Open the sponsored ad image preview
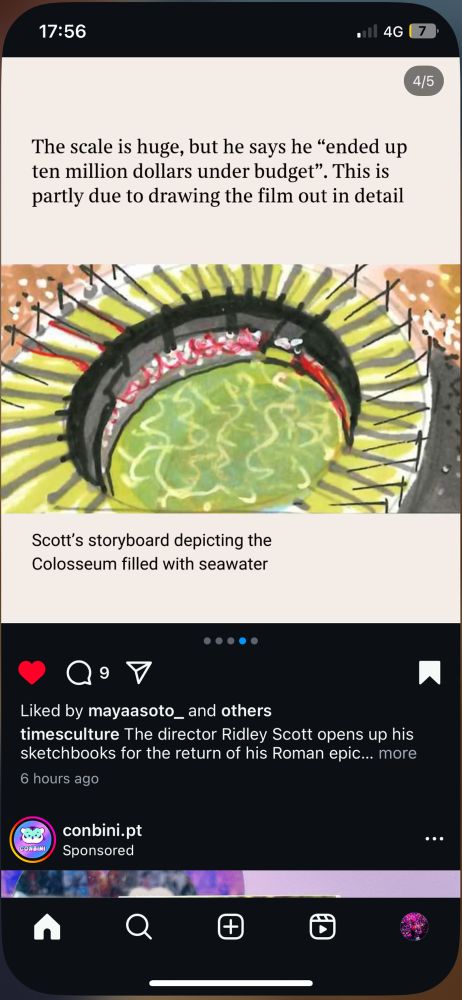The image size is (462, 1000). pos(231,884)
